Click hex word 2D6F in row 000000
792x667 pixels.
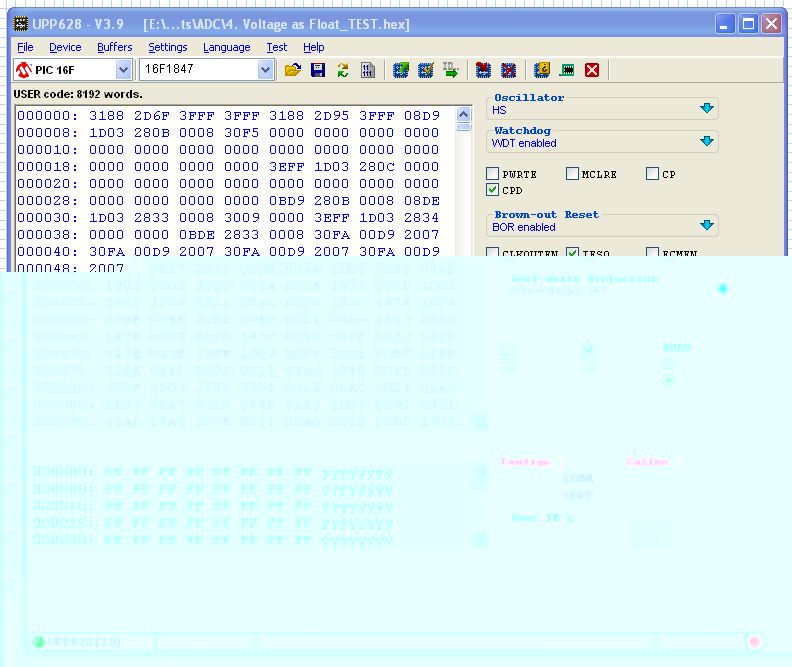click(x=152, y=116)
